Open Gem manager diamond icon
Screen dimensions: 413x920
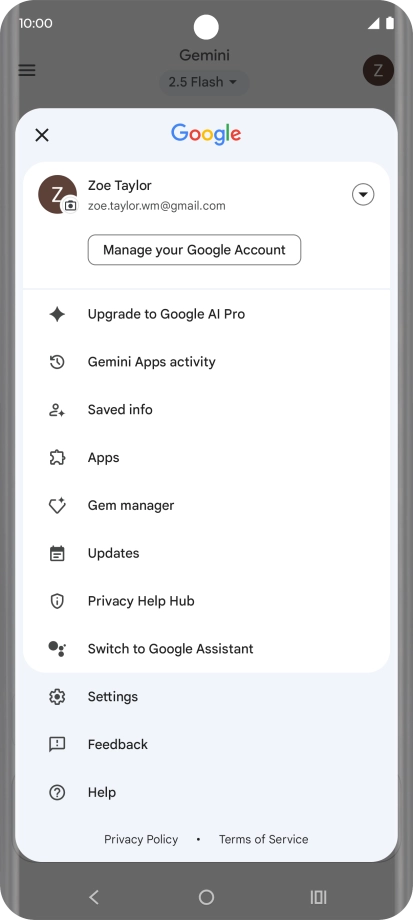(57, 506)
